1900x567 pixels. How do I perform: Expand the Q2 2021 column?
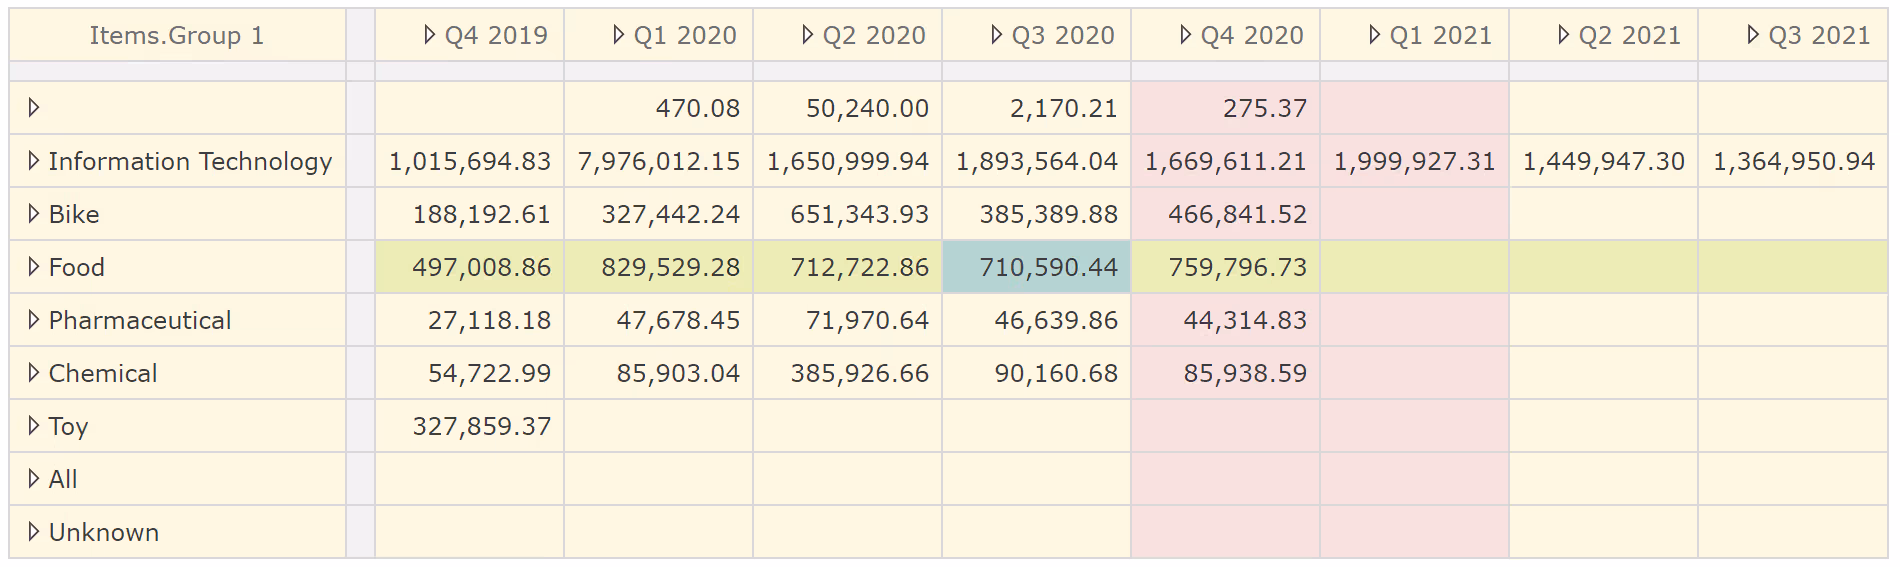(1564, 35)
